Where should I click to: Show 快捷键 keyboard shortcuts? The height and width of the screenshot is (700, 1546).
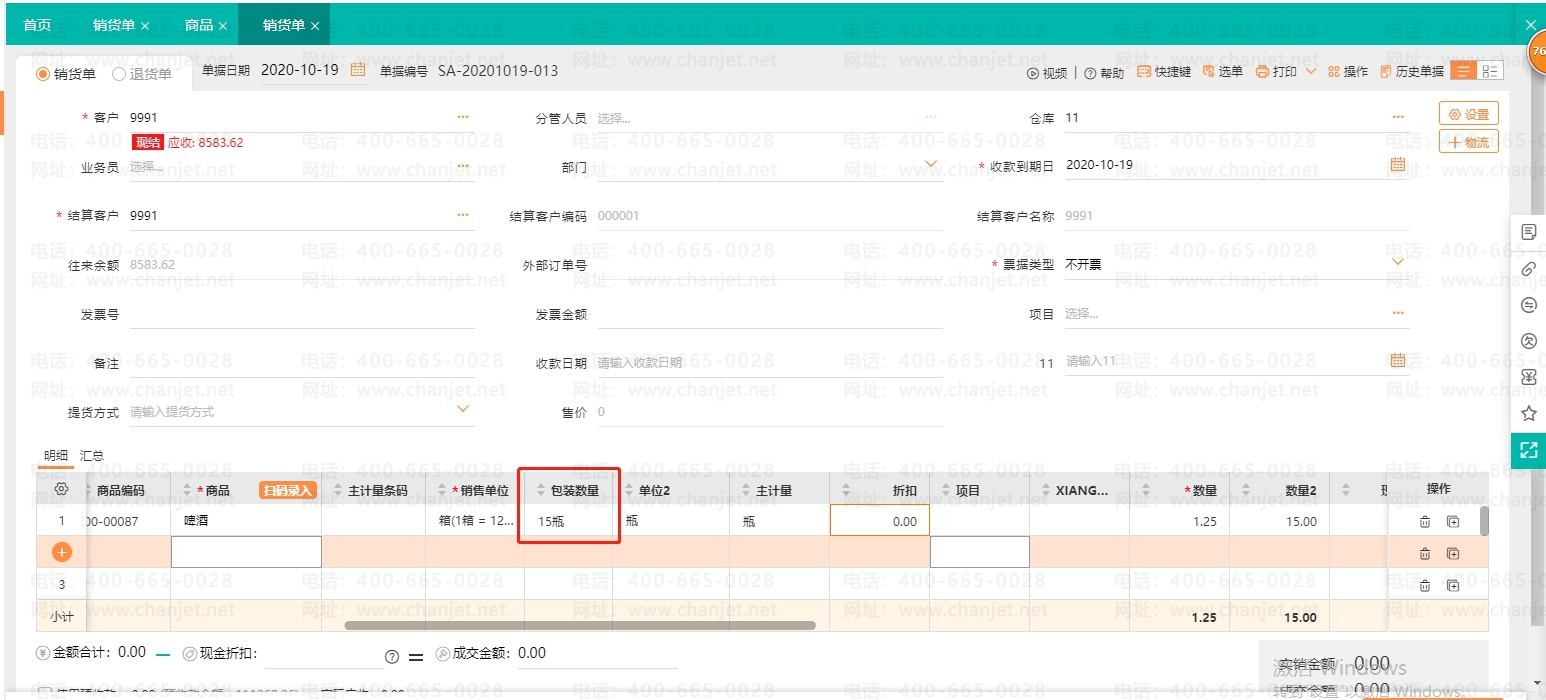tap(1165, 72)
